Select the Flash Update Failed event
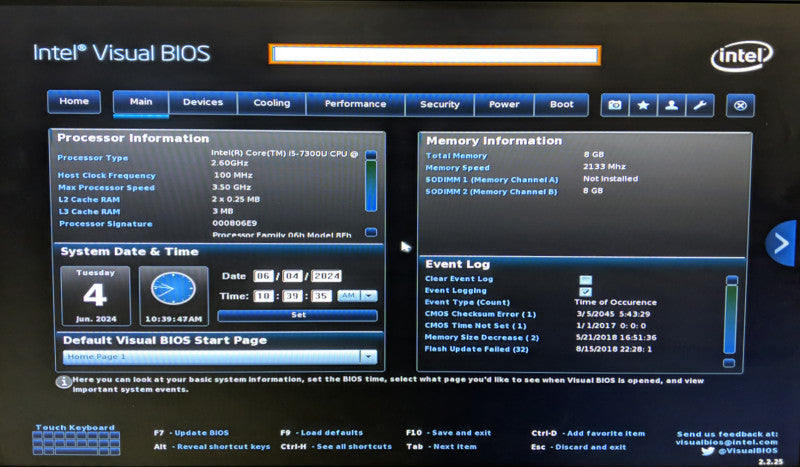 coord(538,349)
